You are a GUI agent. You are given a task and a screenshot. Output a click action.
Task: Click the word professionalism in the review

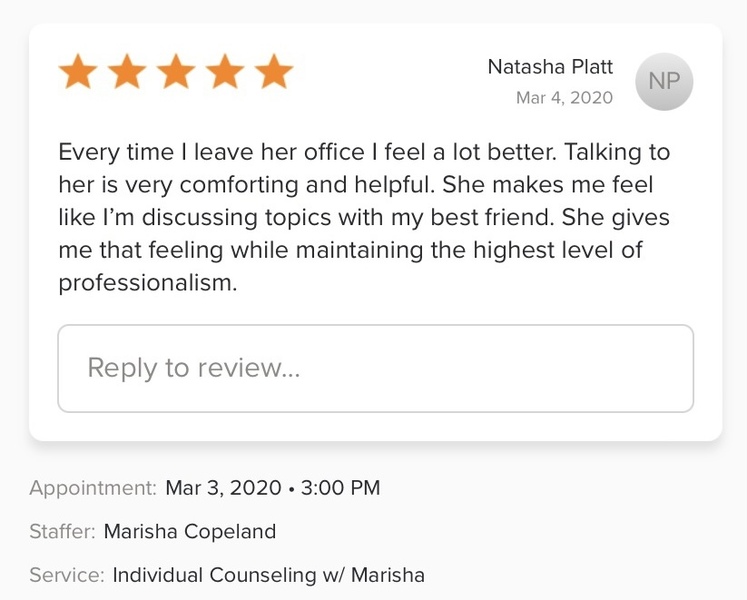(147, 283)
